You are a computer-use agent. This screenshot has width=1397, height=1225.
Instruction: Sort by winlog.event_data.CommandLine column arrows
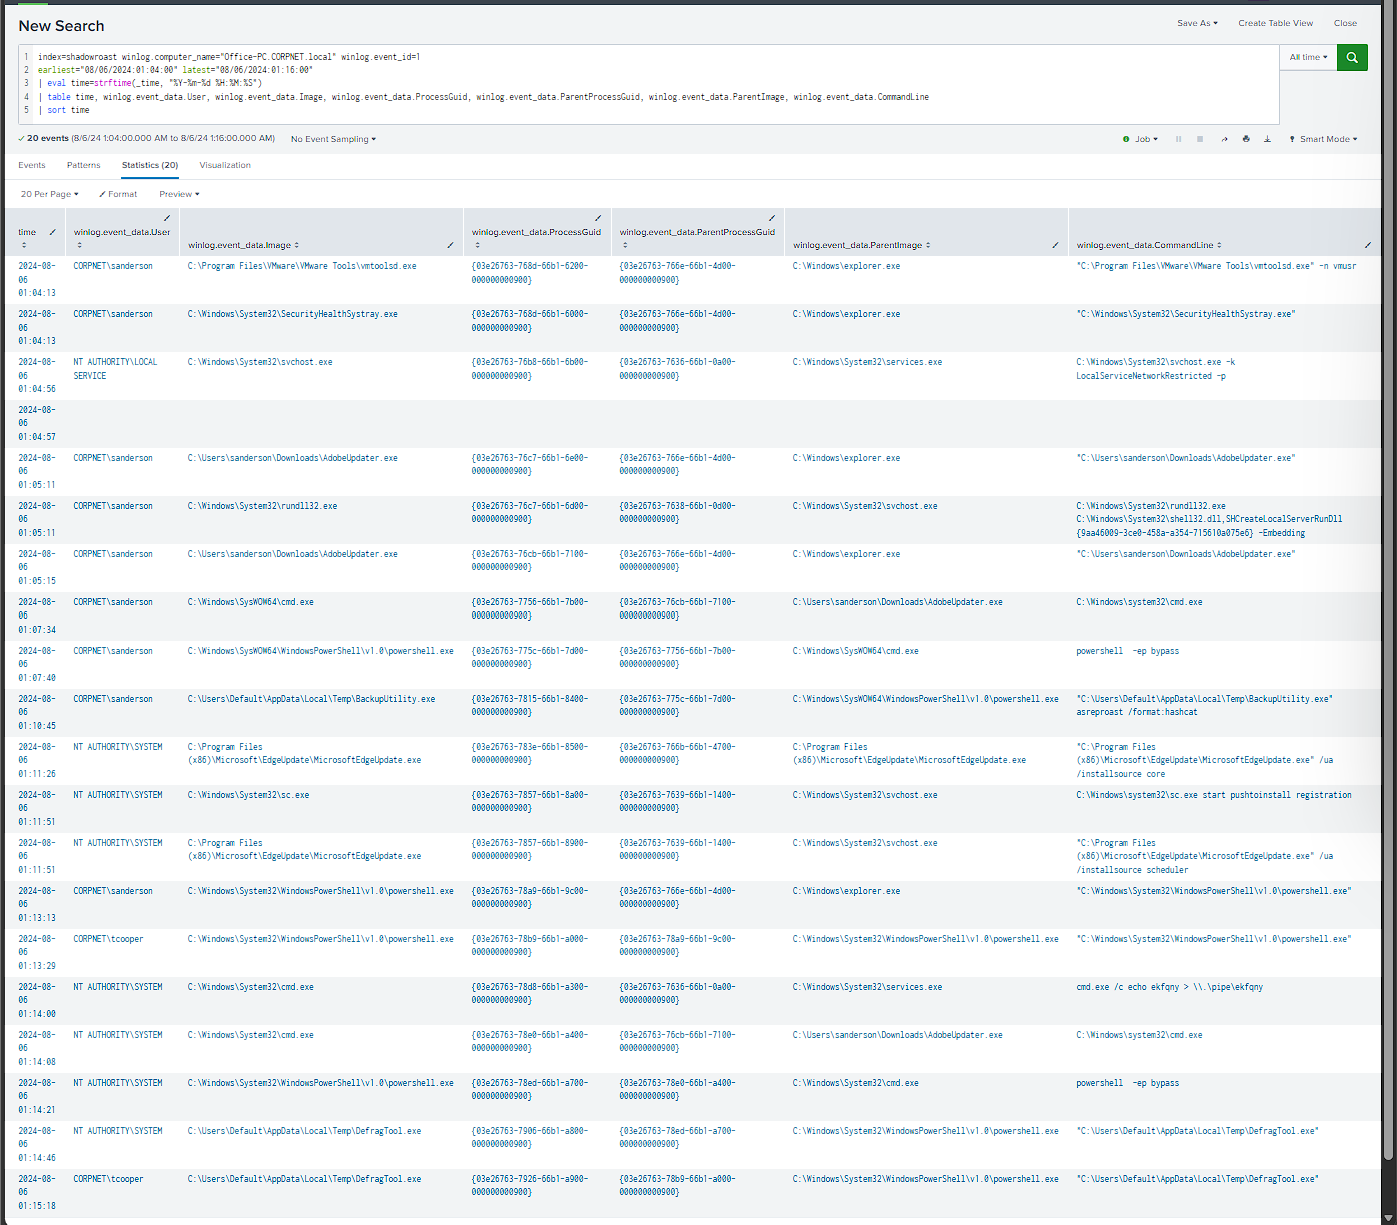coord(1219,245)
